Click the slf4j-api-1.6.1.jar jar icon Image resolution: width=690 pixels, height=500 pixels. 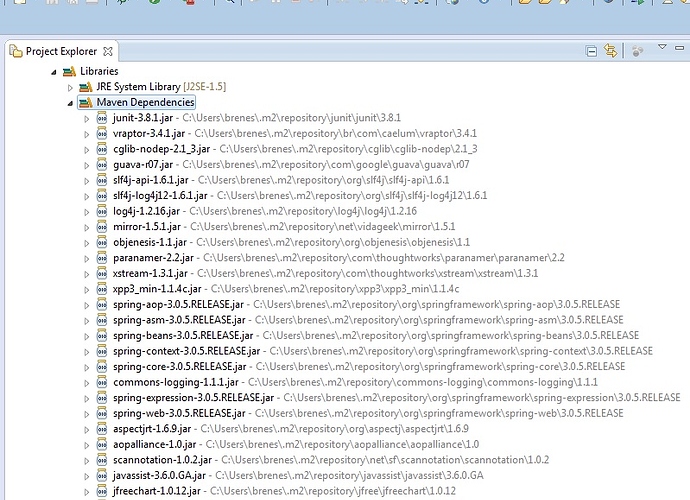pyautogui.click(x=102, y=180)
